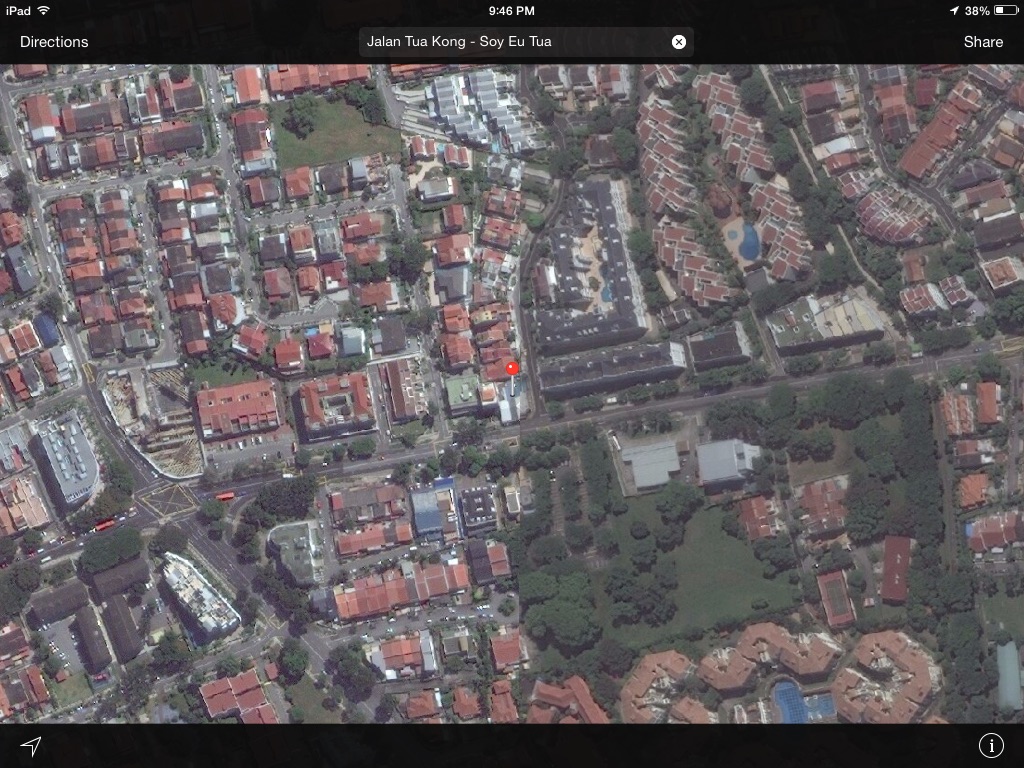This screenshot has width=1024, height=768.
Task: Tap the iPad carrier label
Action: [x=18, y=10]
